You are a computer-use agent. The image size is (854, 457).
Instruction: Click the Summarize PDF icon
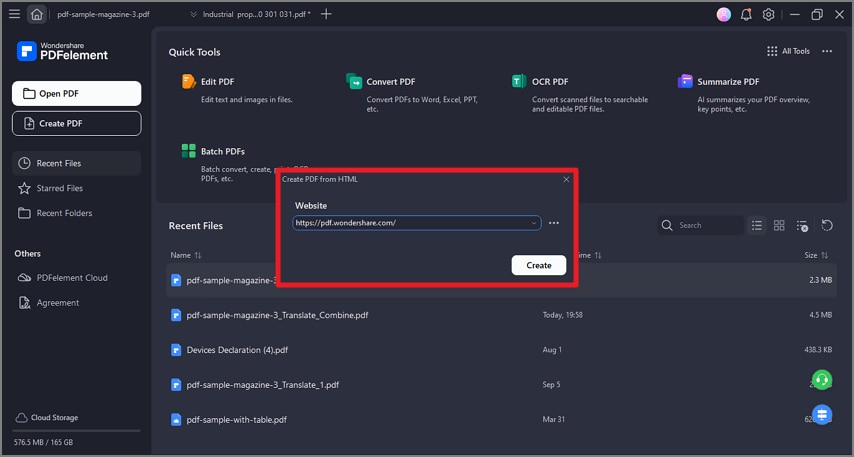(685, 81)
